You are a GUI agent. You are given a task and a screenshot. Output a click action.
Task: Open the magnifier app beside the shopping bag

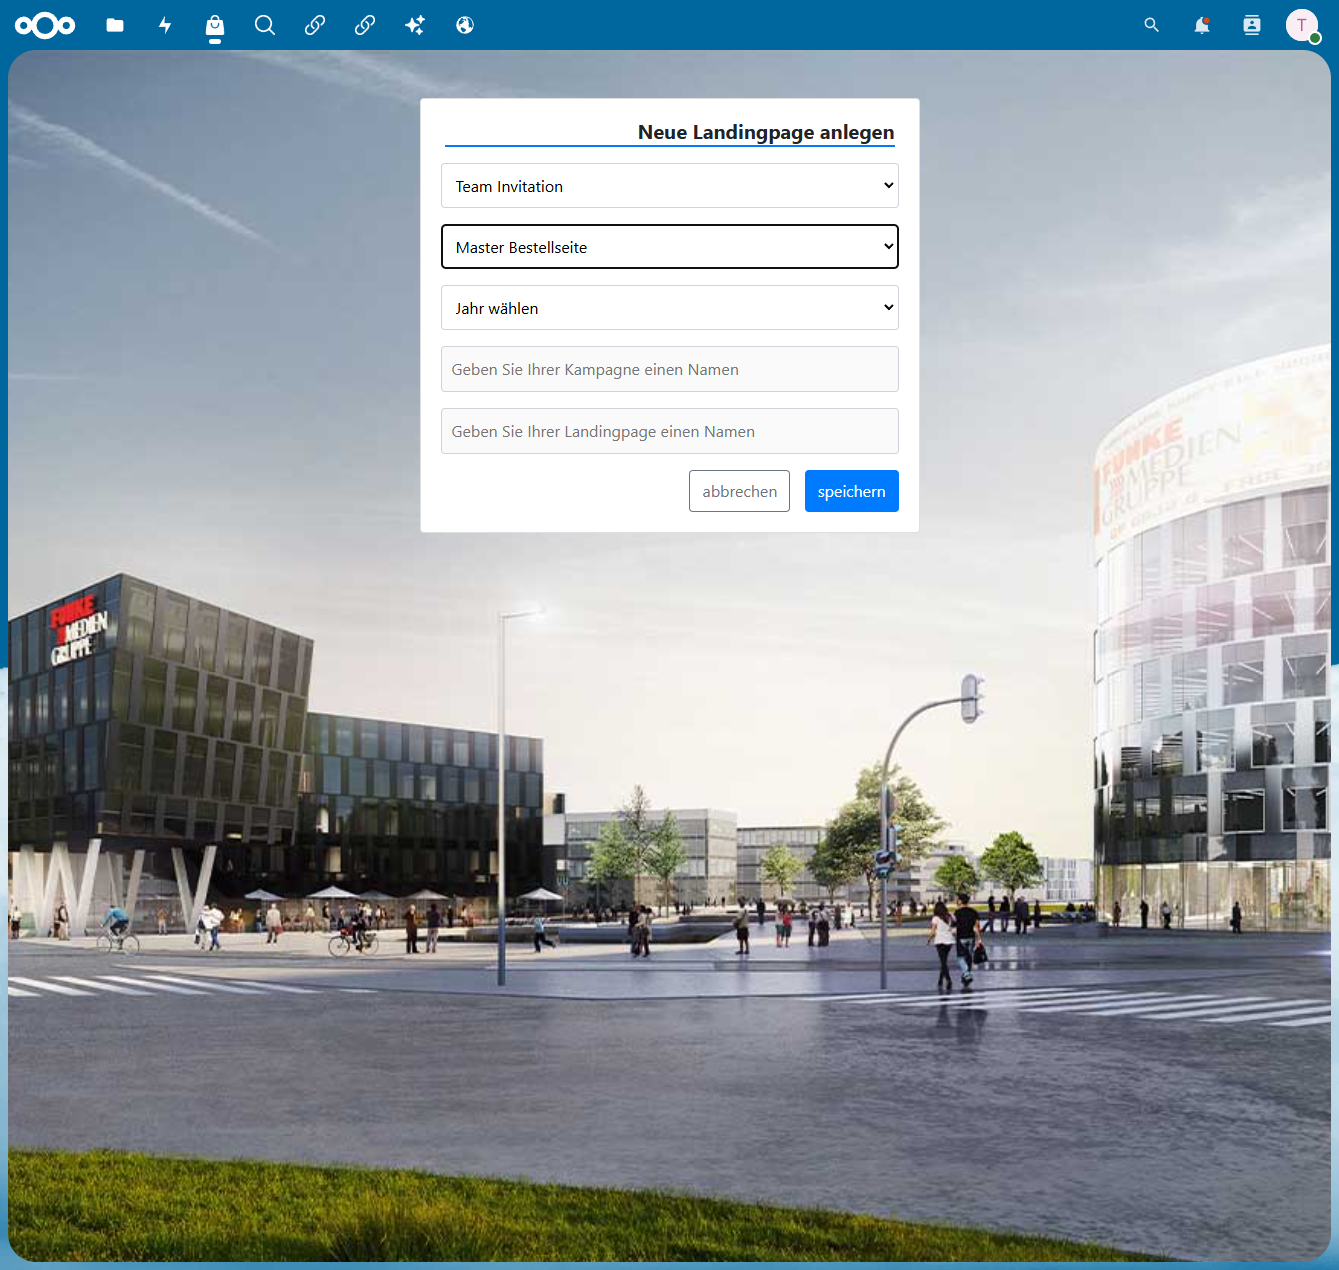point(265,25)
